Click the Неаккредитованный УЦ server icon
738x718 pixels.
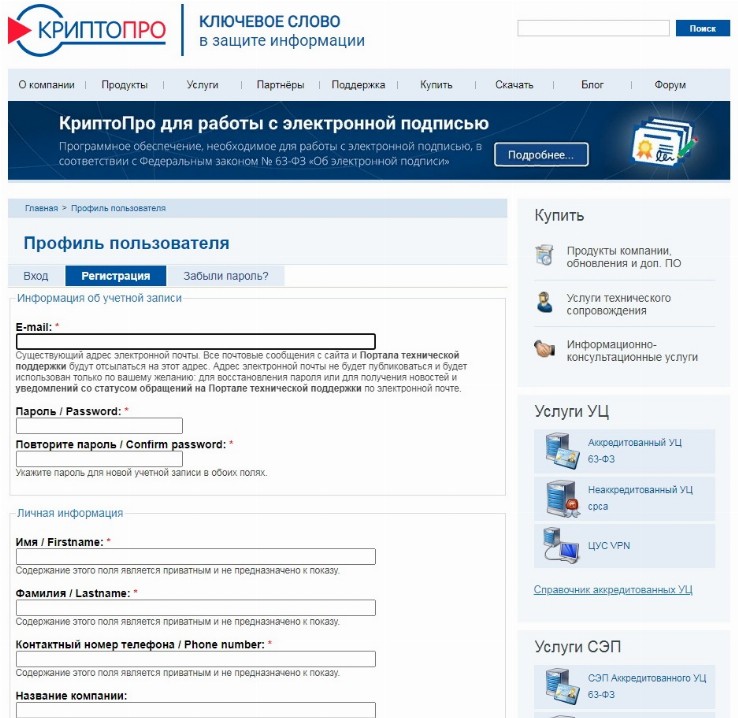pyautogui.click(x=562, y=498)
